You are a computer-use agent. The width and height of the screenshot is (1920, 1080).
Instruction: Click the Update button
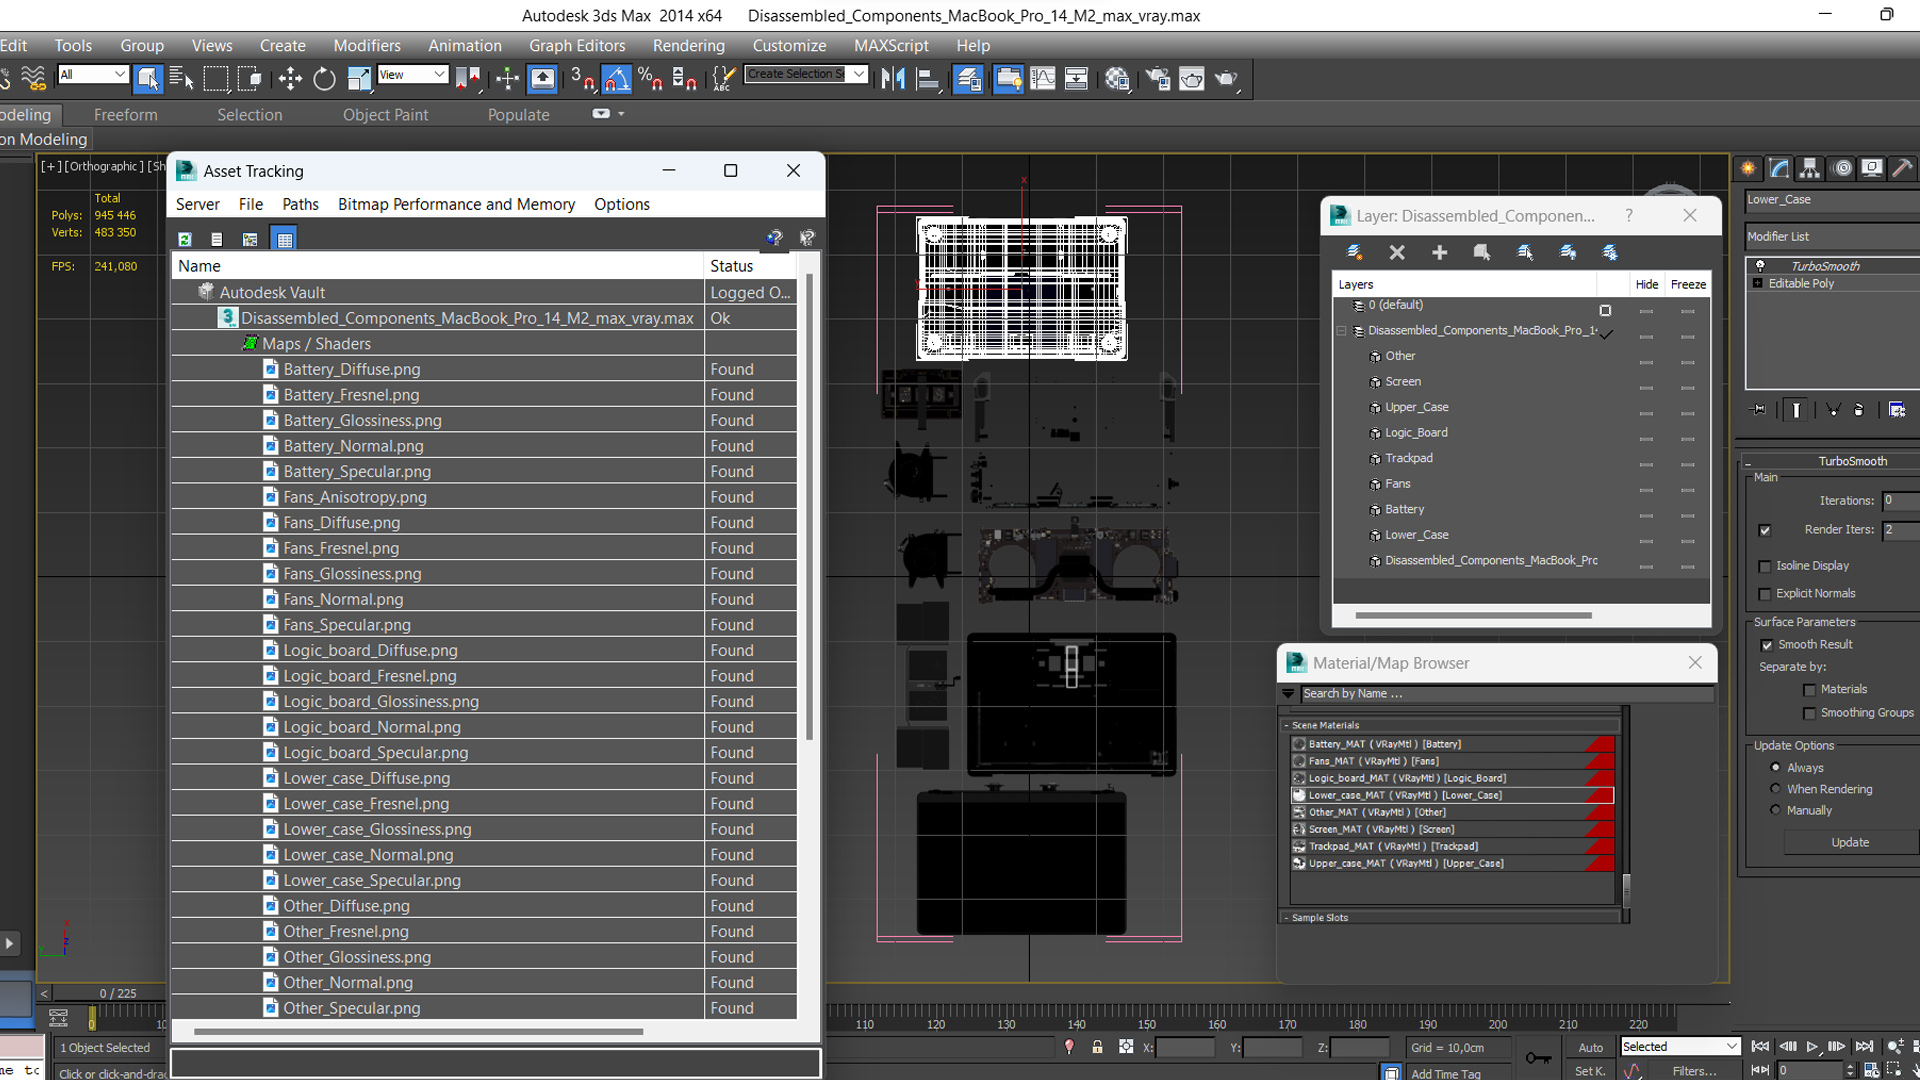point(1849,843)
